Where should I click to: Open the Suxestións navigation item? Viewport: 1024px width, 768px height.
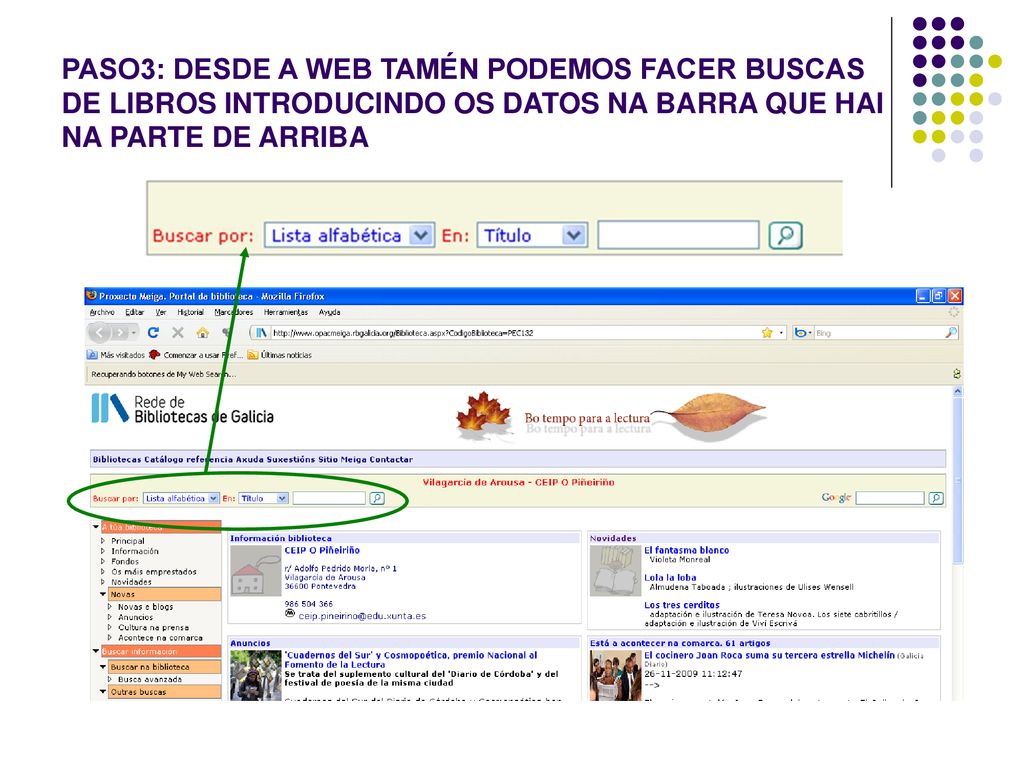coord(291,460)
